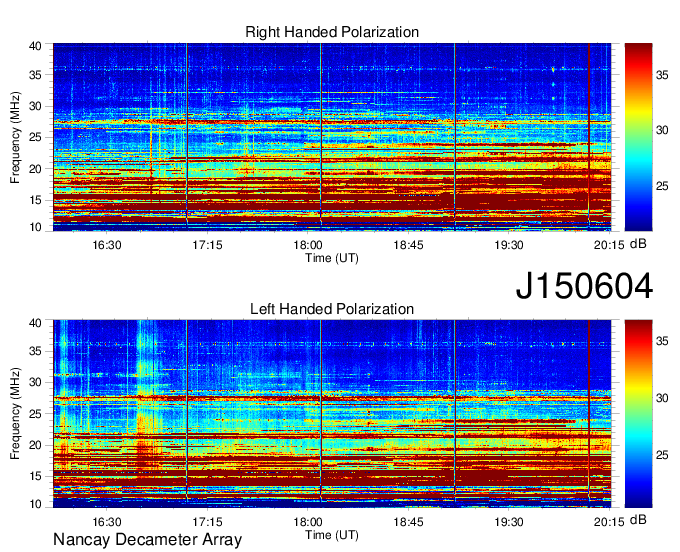
Task: Click the 20:15 time tick of left-handed plot
Action: pyautogui.click(x=609, y=522)
